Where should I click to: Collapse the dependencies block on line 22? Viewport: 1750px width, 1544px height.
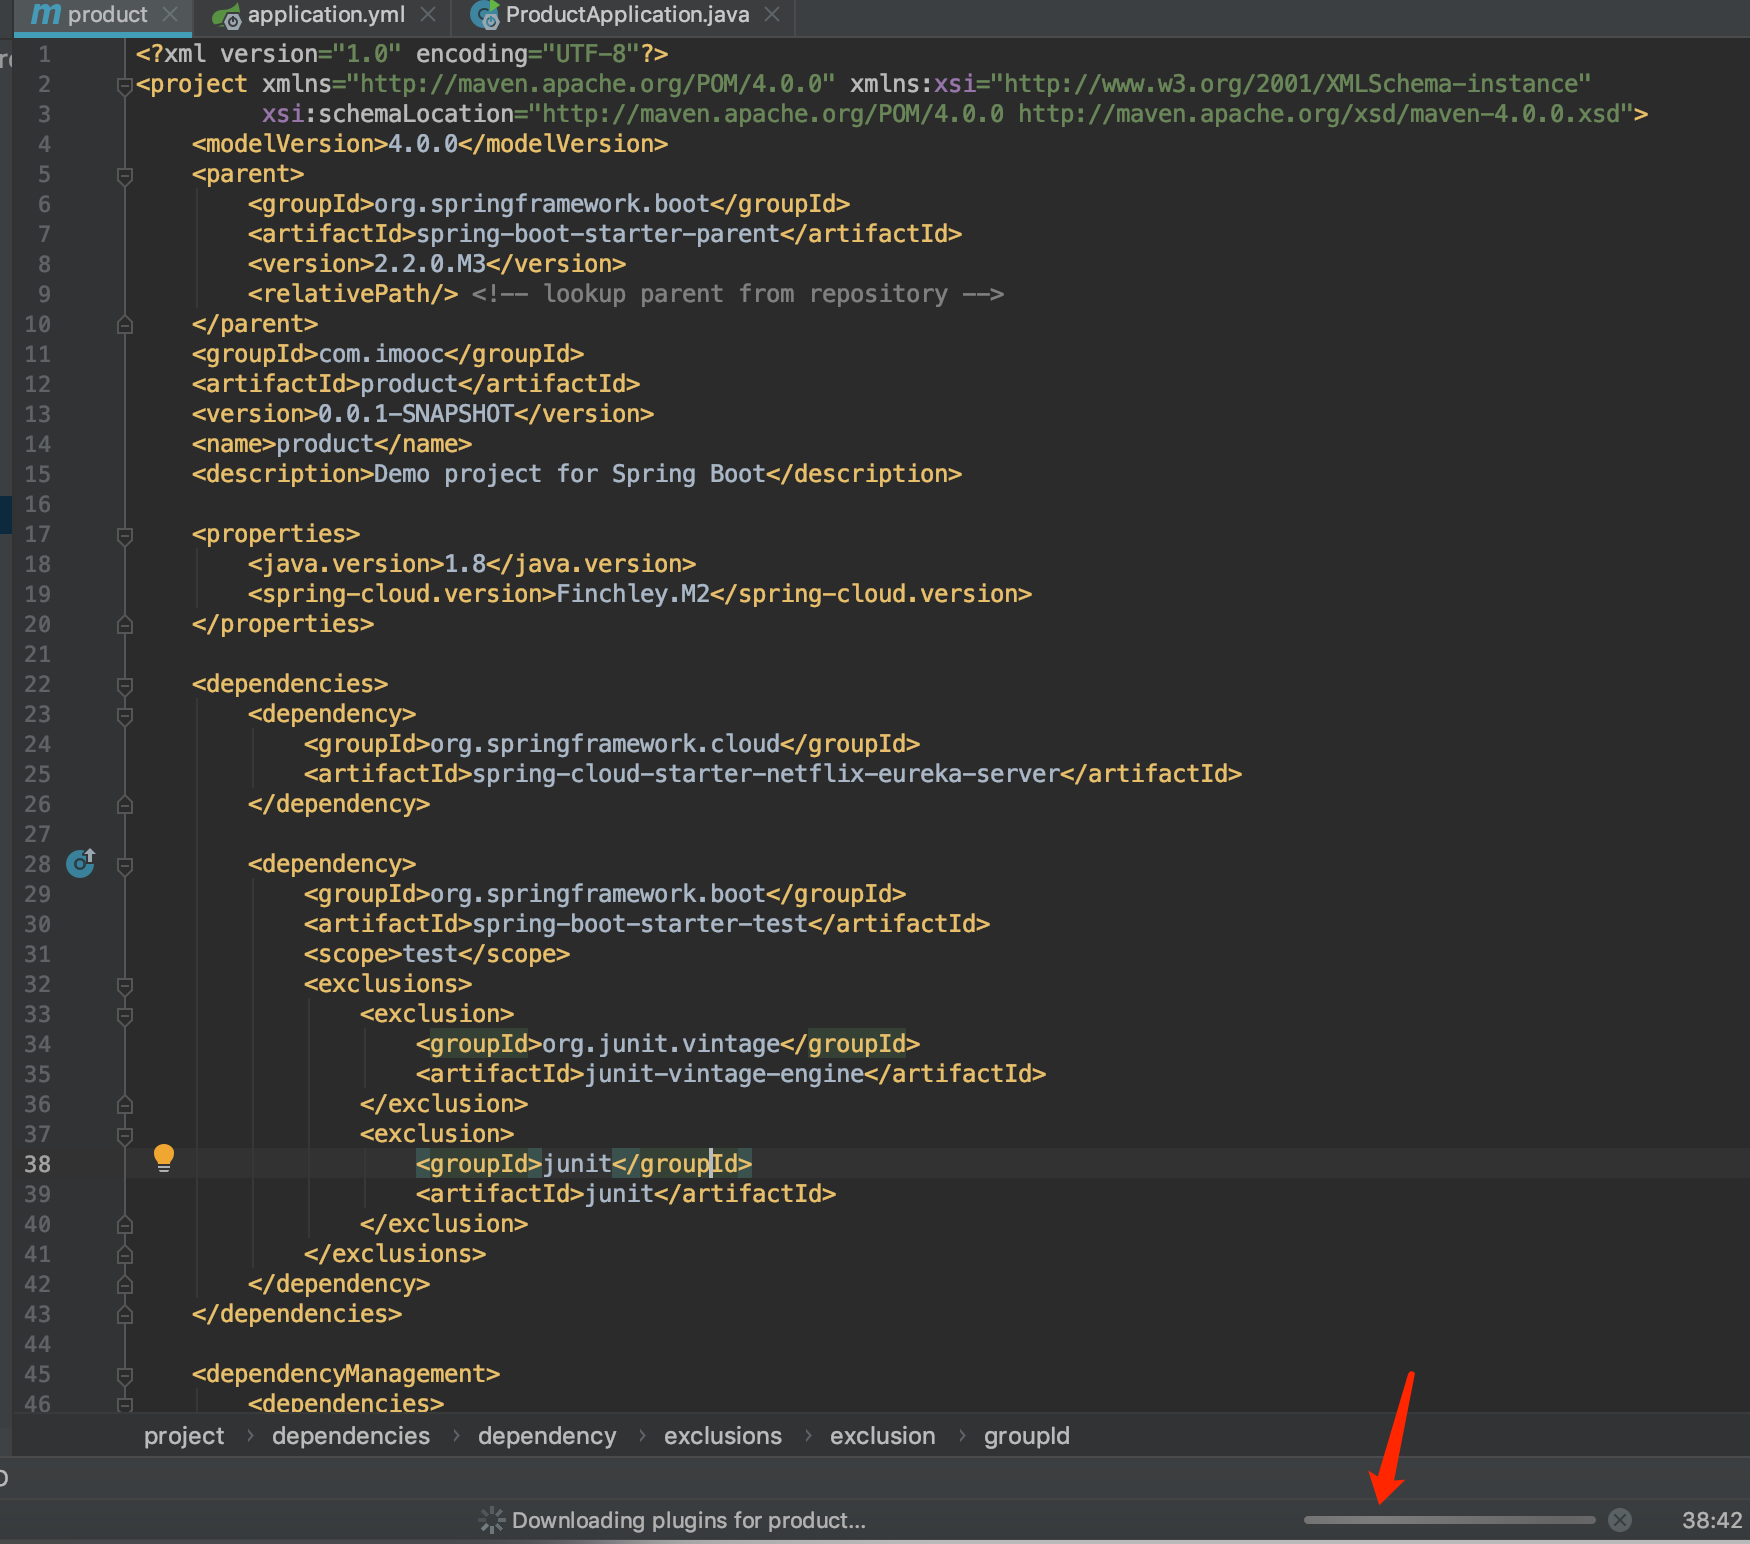click(x=125, y=686)
